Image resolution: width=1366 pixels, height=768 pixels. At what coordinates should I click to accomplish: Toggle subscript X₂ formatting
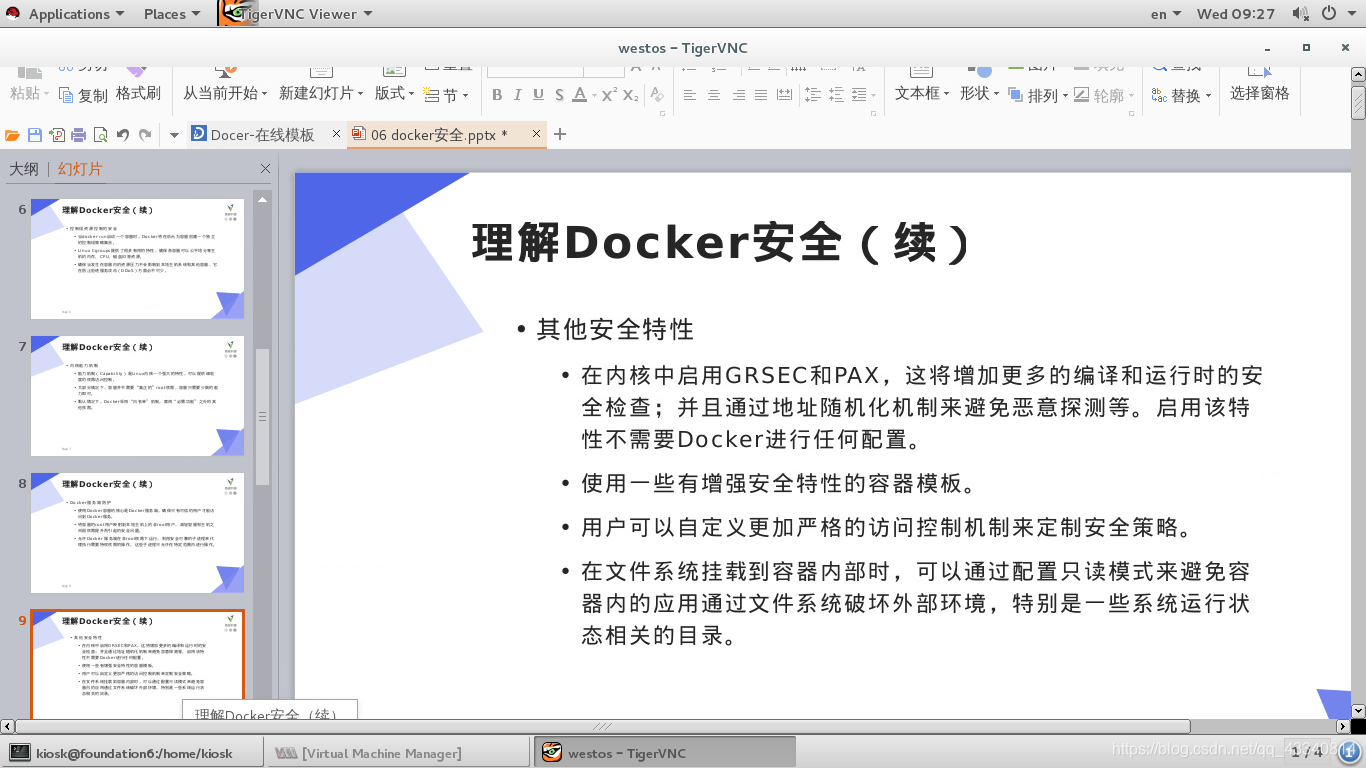(630, 95)
